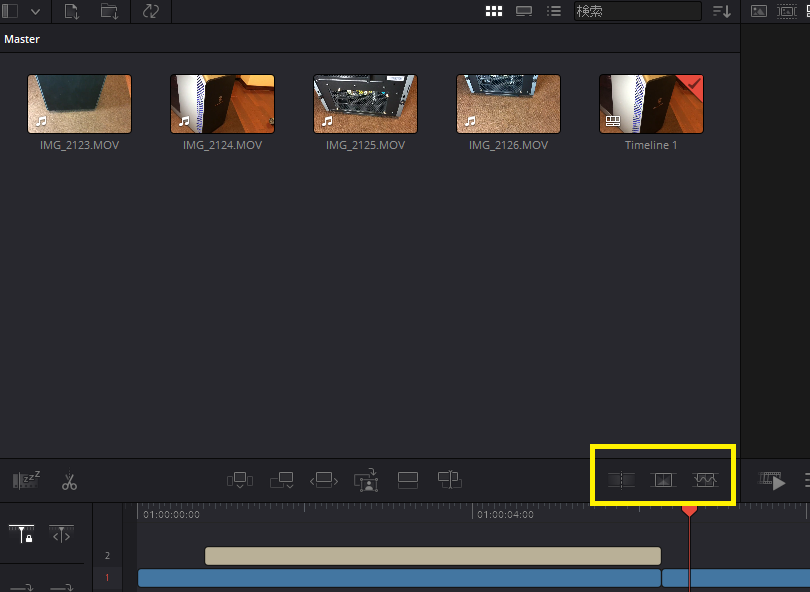Screen dimensions: 810x592
Task: Click the IMG_2126.MOV file name label
Action: tap(508, 145)
